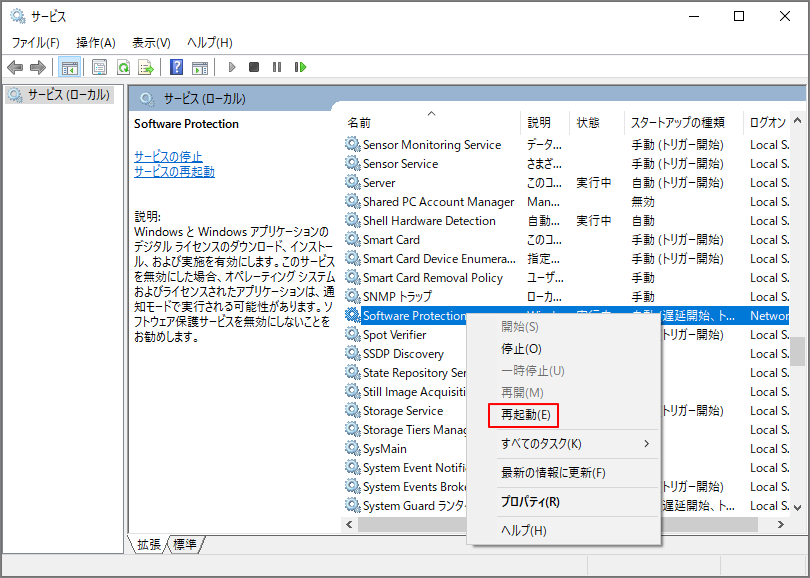Choose 停止(O) in the context menu
810x578 pixels.
[564, 349]
